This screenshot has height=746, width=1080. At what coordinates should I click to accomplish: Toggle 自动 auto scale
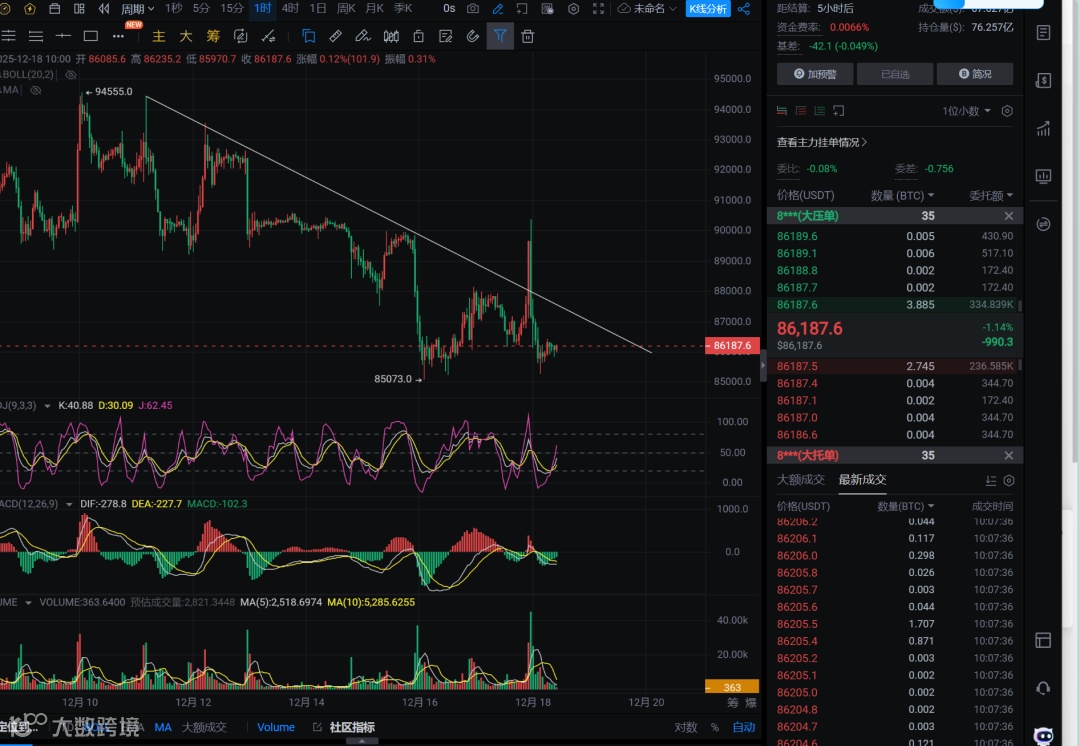pos(744,727)
